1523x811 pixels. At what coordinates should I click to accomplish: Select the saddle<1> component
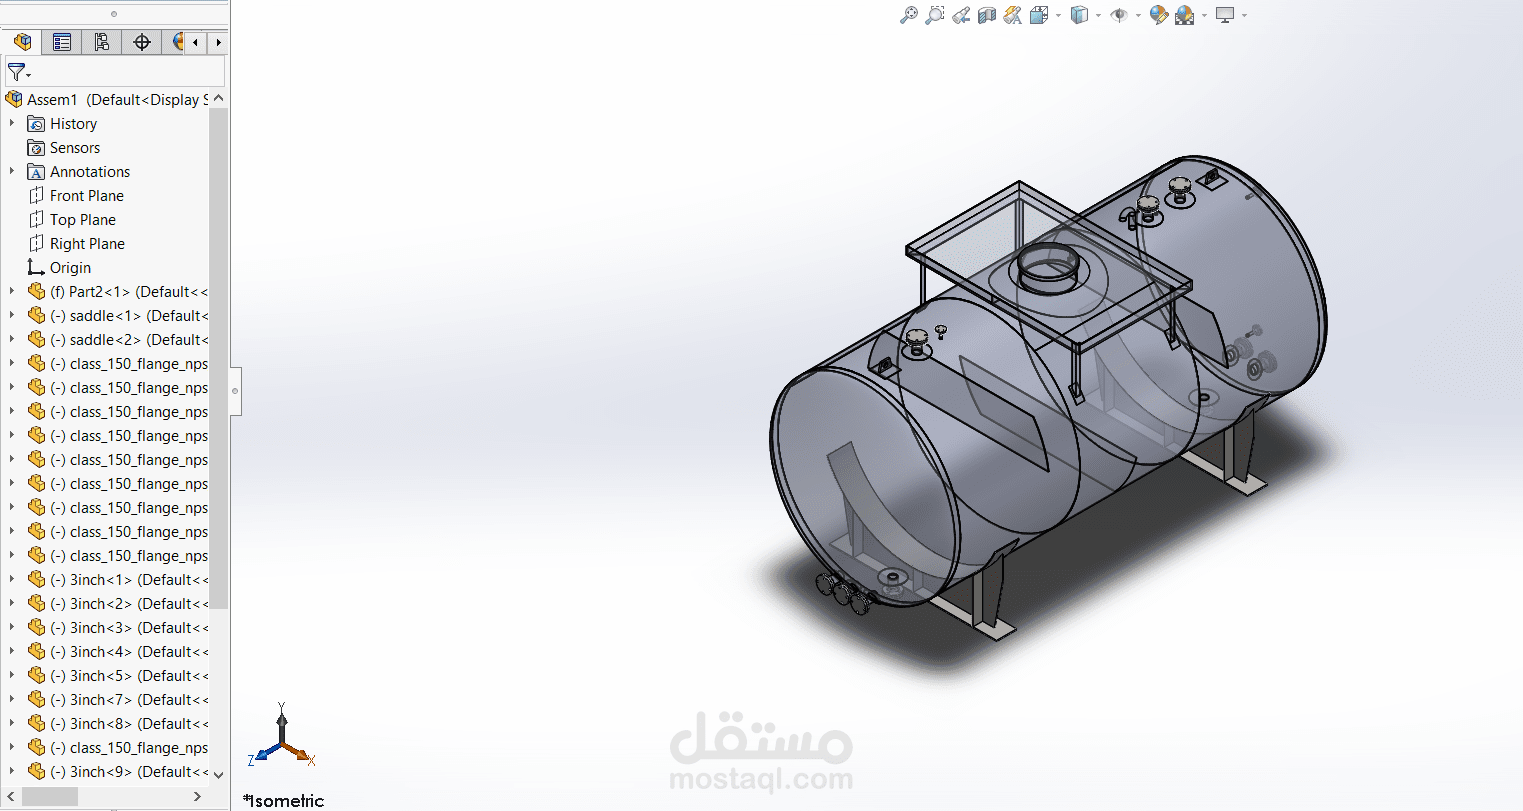pos(118,316)
